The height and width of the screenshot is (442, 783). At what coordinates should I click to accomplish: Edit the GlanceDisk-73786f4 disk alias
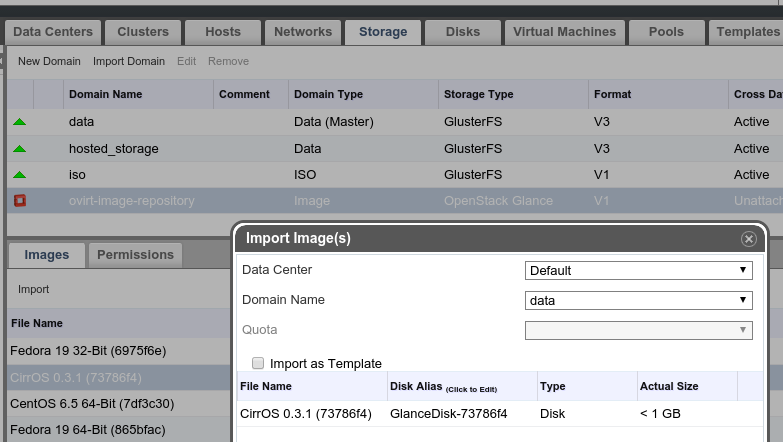[448, 413]
